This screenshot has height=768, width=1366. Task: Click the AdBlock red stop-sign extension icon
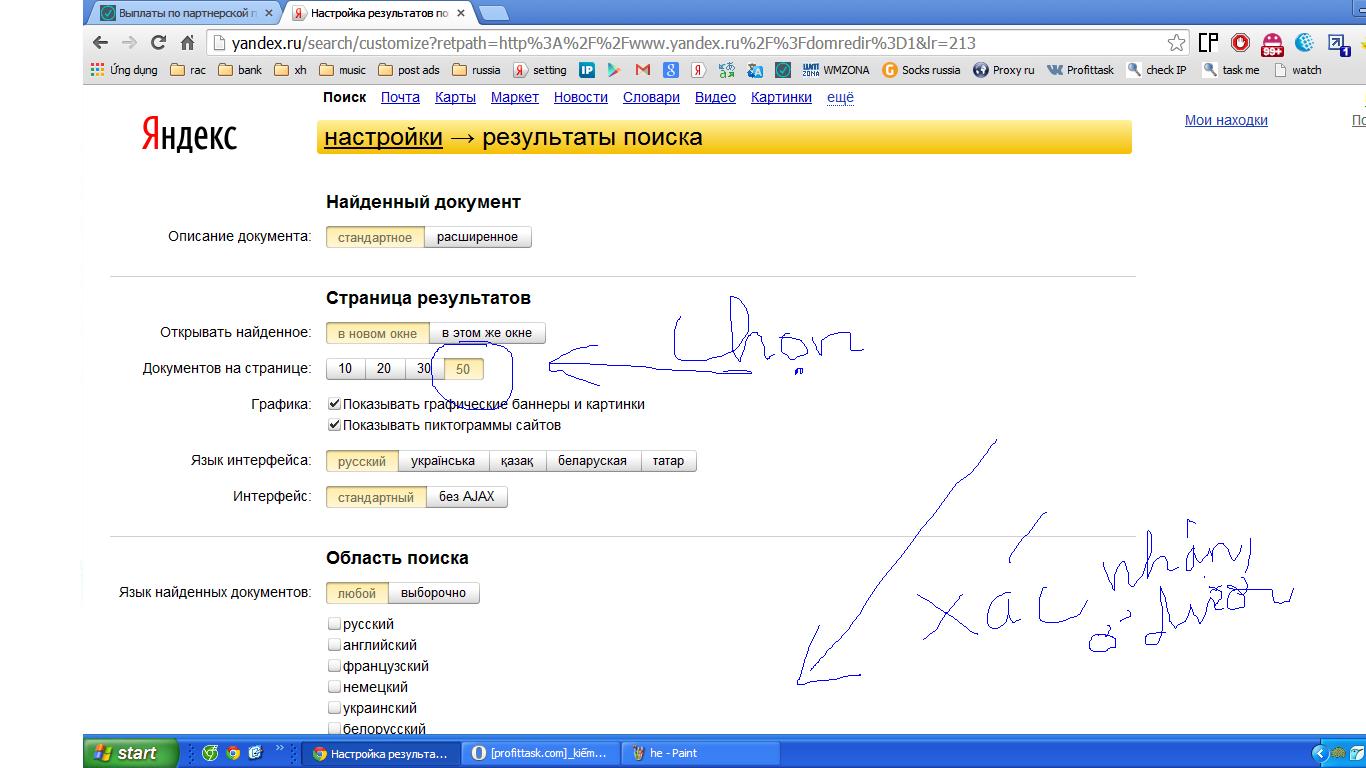pos(1240,43)
